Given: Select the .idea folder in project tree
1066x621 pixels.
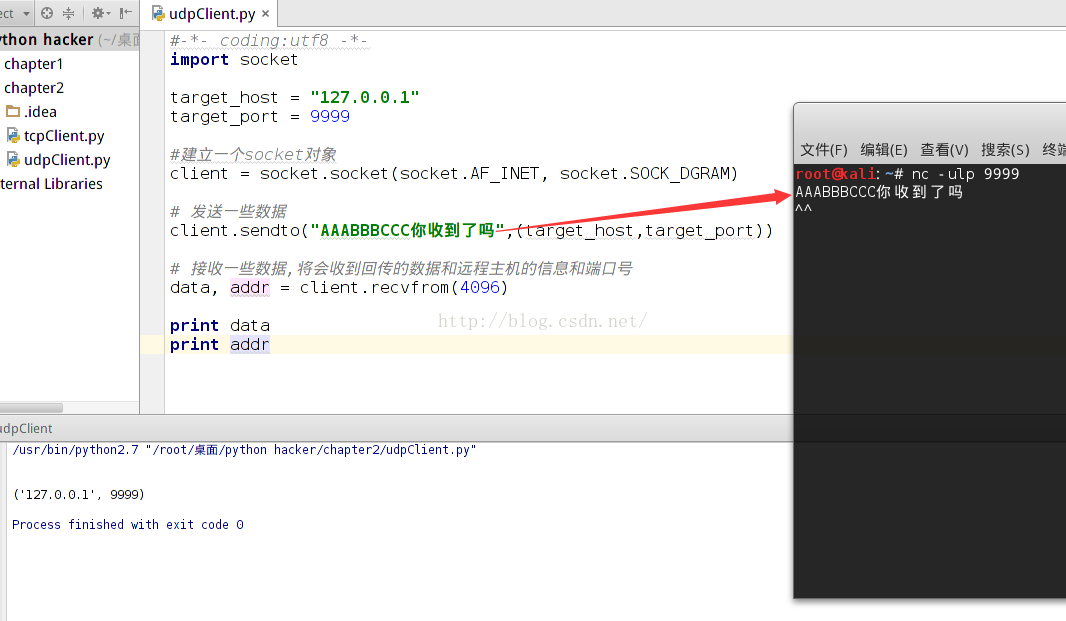Looking at the screenshot, I should coord(40,112).
